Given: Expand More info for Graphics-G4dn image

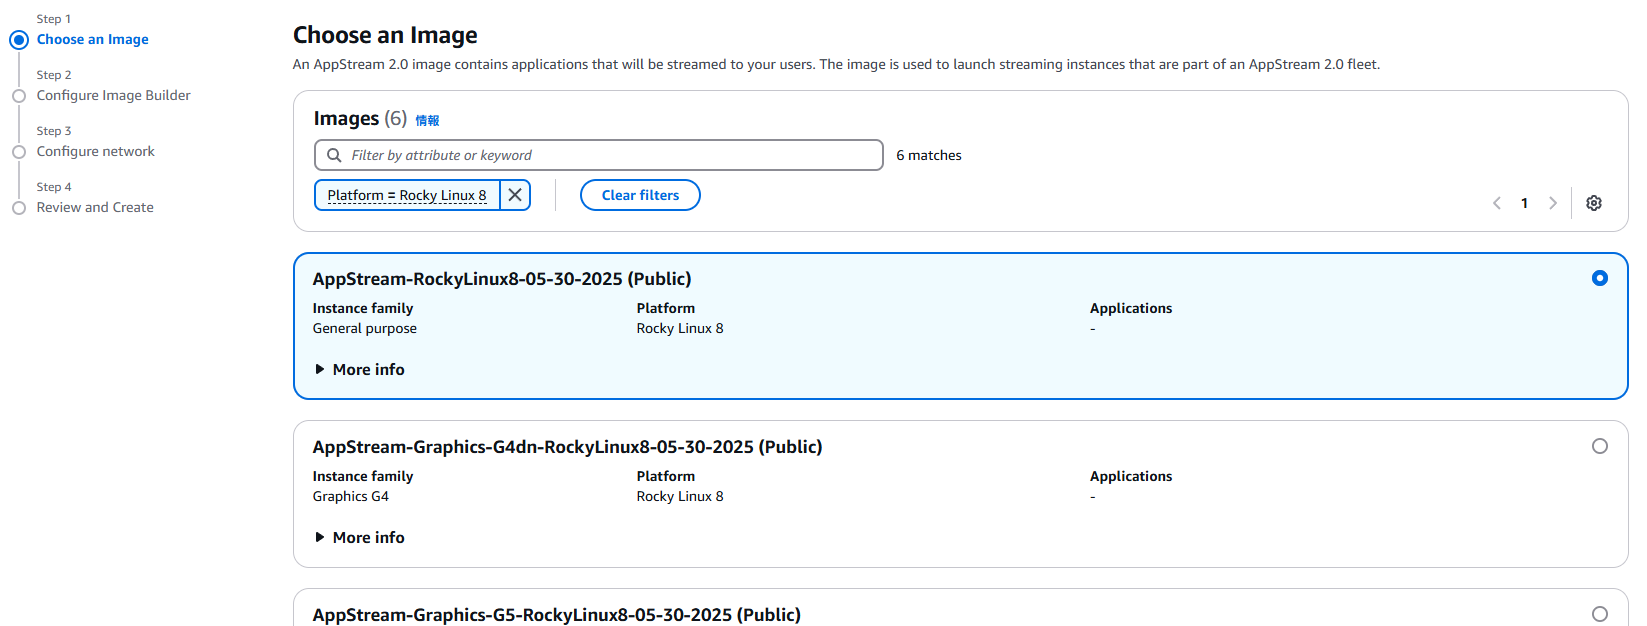Looking at the screenshot, I should [x=360, y=537].
